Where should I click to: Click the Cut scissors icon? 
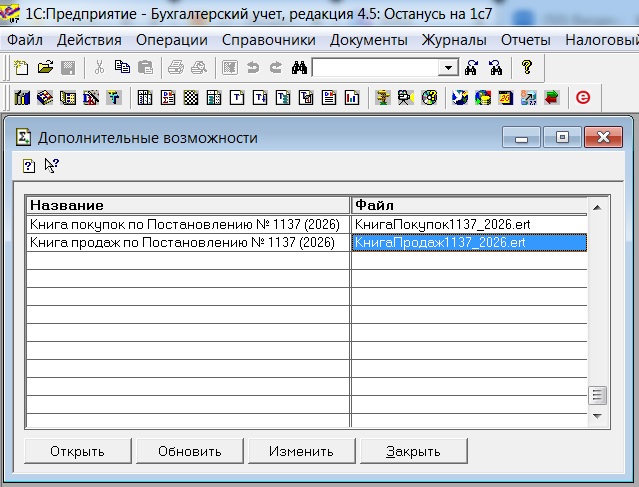99,67
